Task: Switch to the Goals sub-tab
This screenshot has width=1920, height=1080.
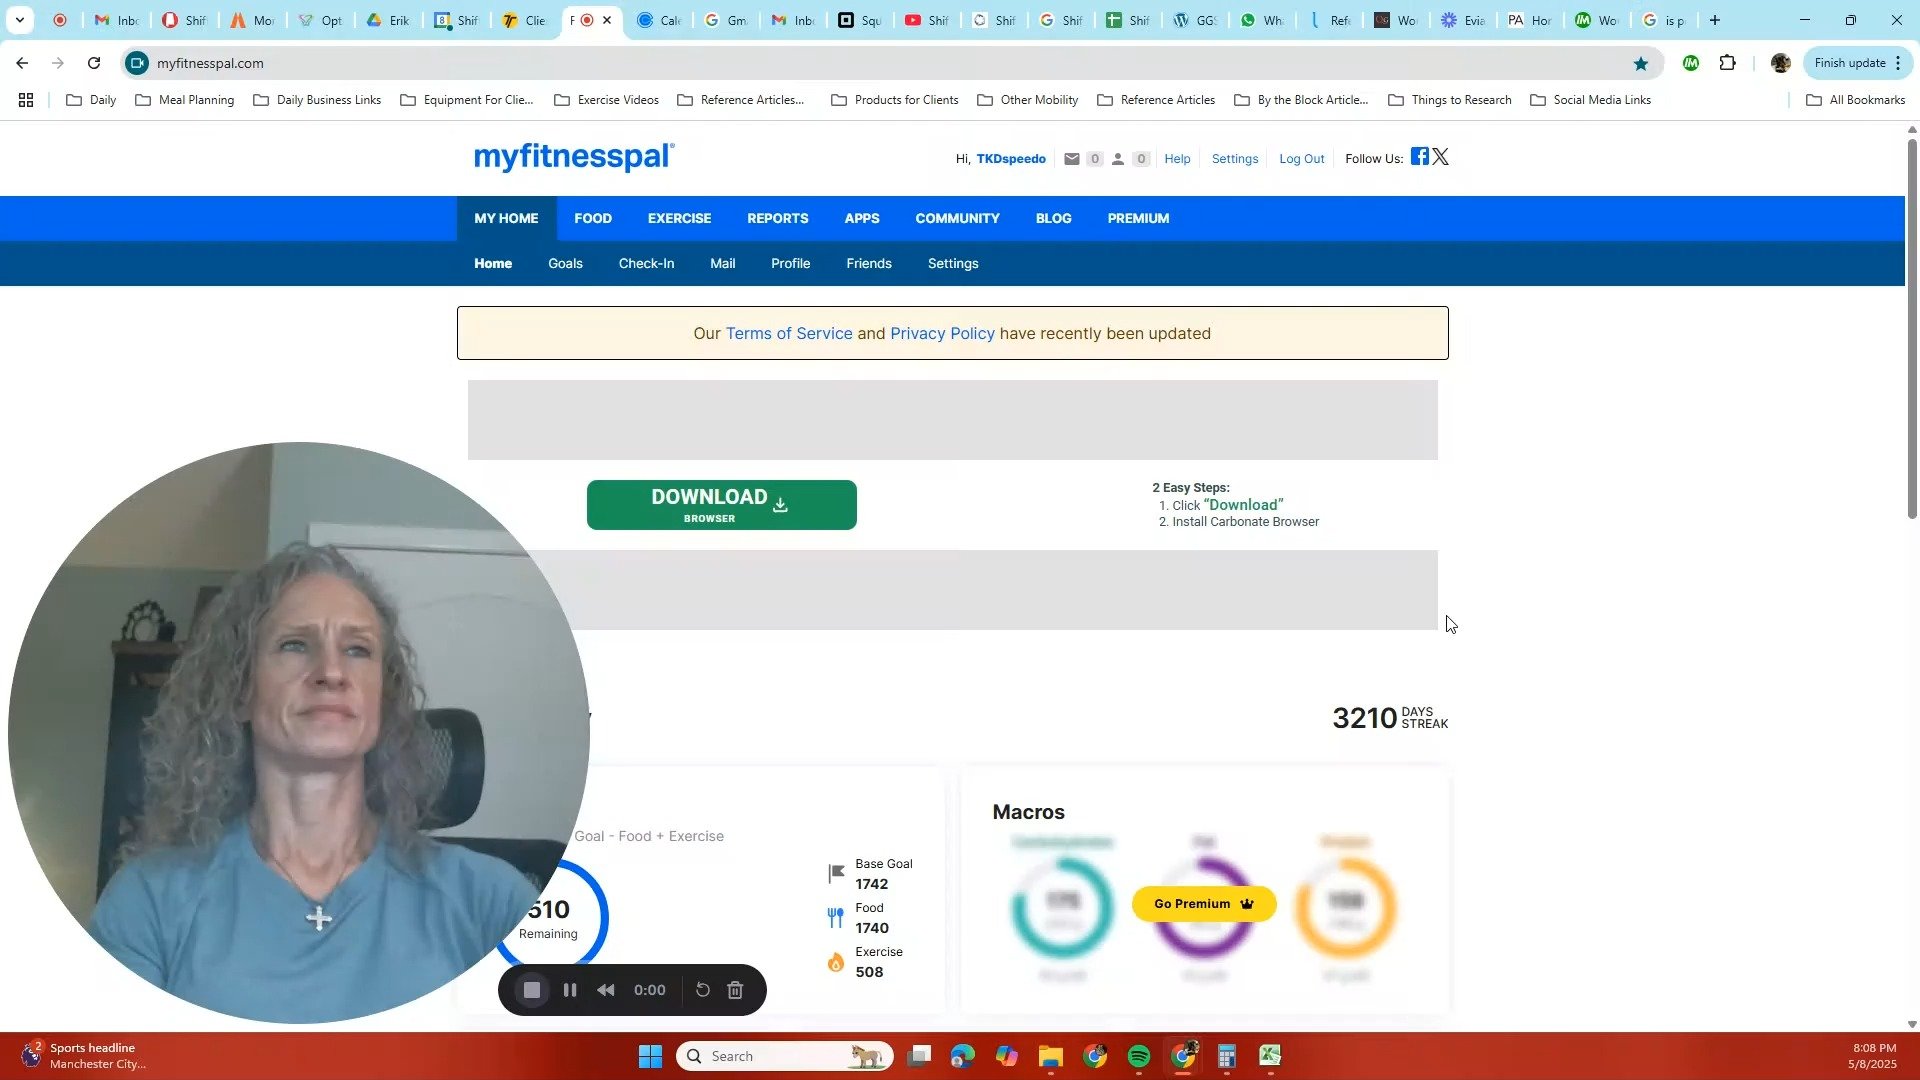Action: (565, 264)
